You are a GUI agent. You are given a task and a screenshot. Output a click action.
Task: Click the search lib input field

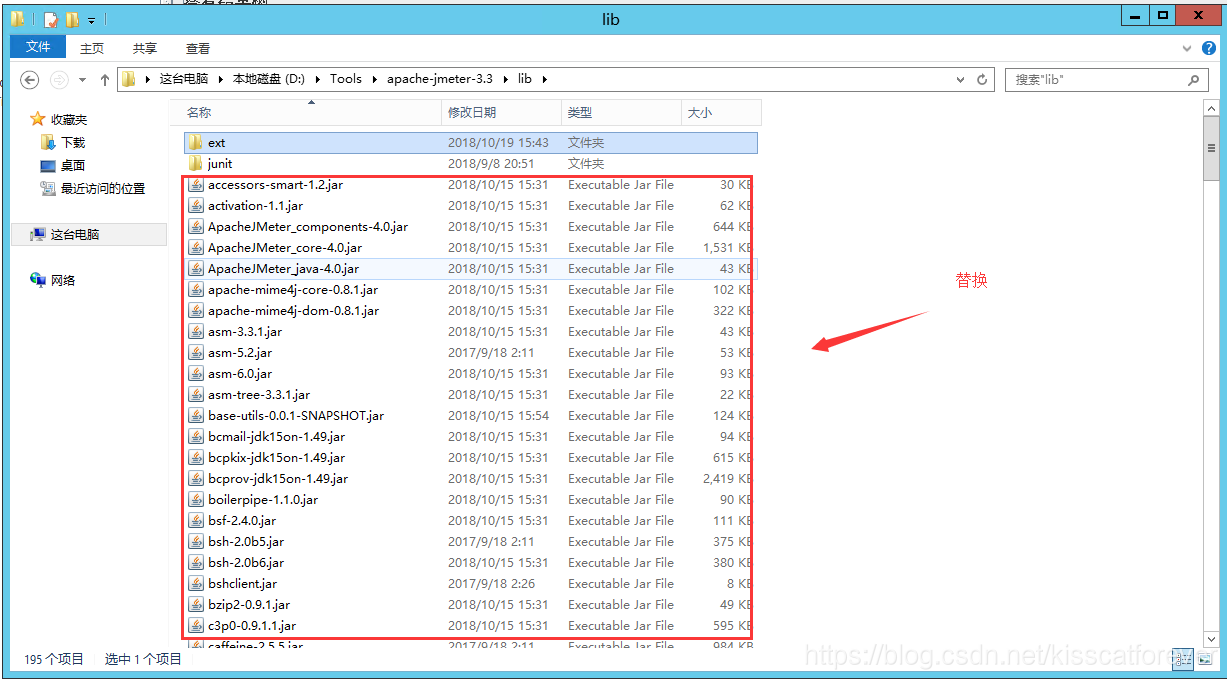[x=1096, y=79]
